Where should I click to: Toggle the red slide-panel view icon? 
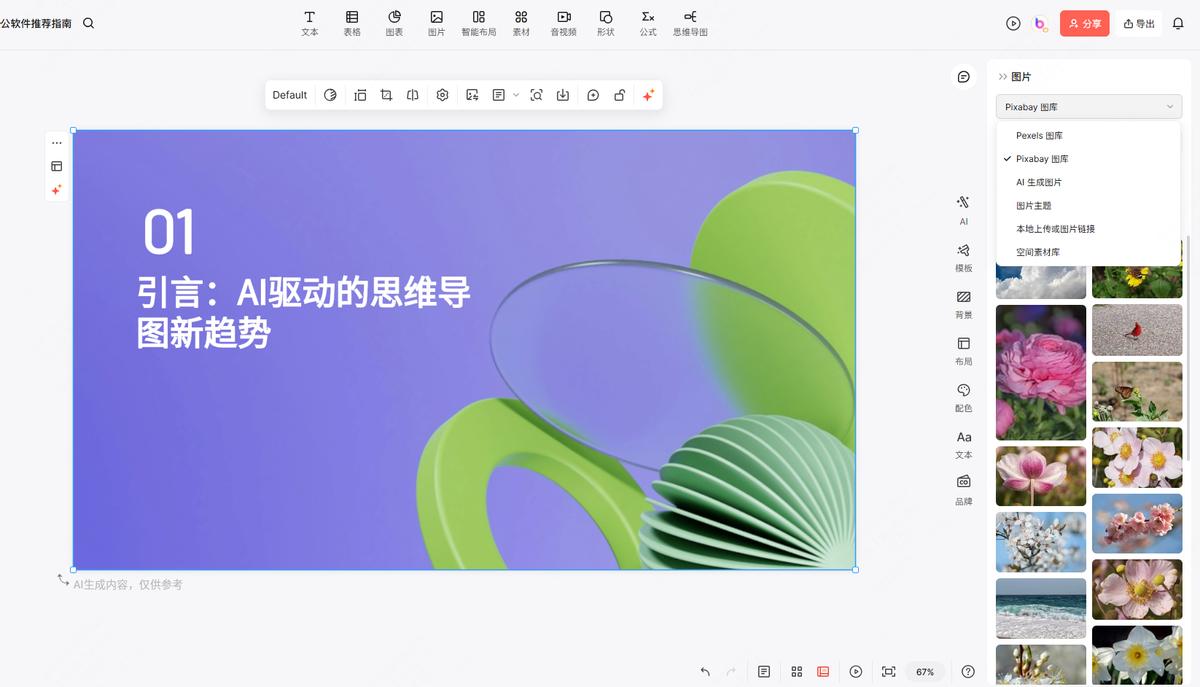tap(823, 672)
